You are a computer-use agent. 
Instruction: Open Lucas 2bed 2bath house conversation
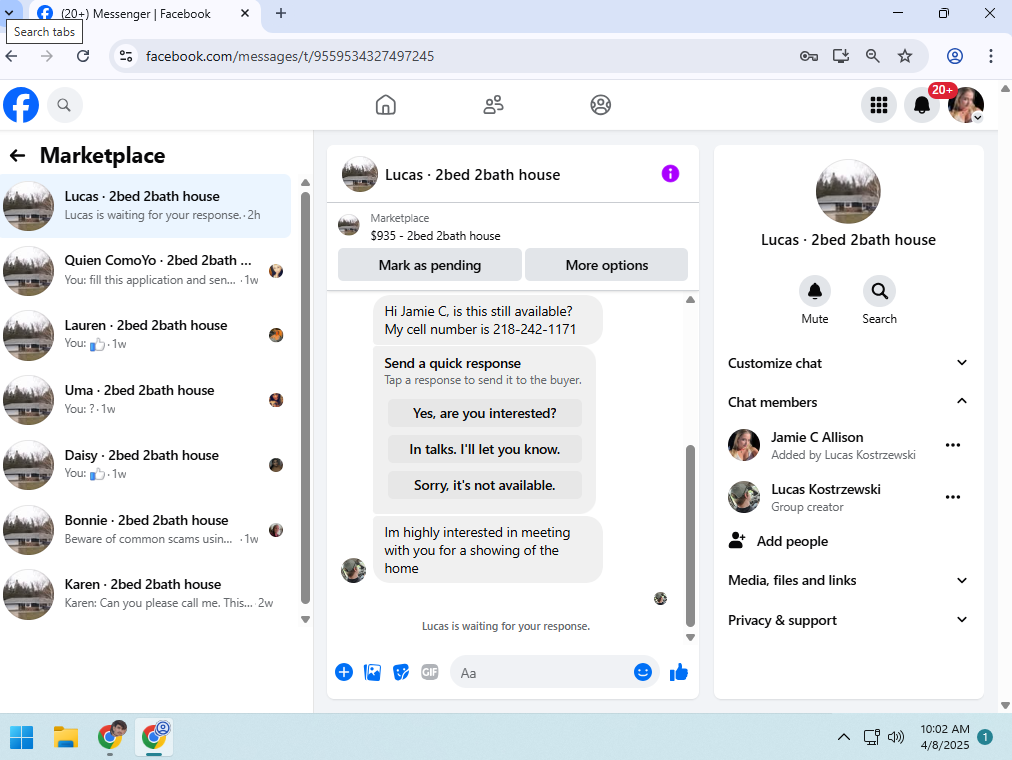[146, 206]
